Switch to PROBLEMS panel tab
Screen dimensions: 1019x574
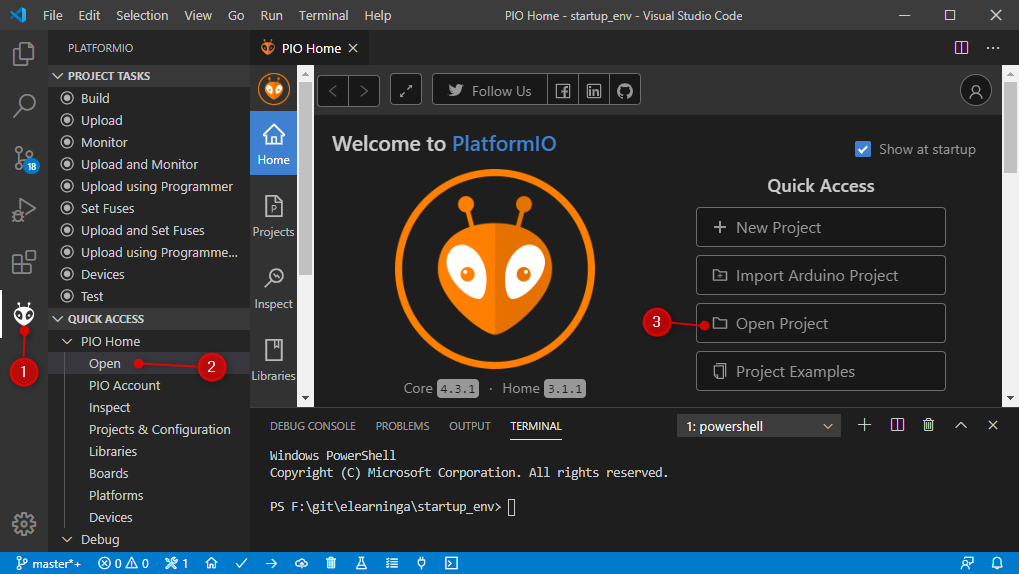click(x=402, y=426)
